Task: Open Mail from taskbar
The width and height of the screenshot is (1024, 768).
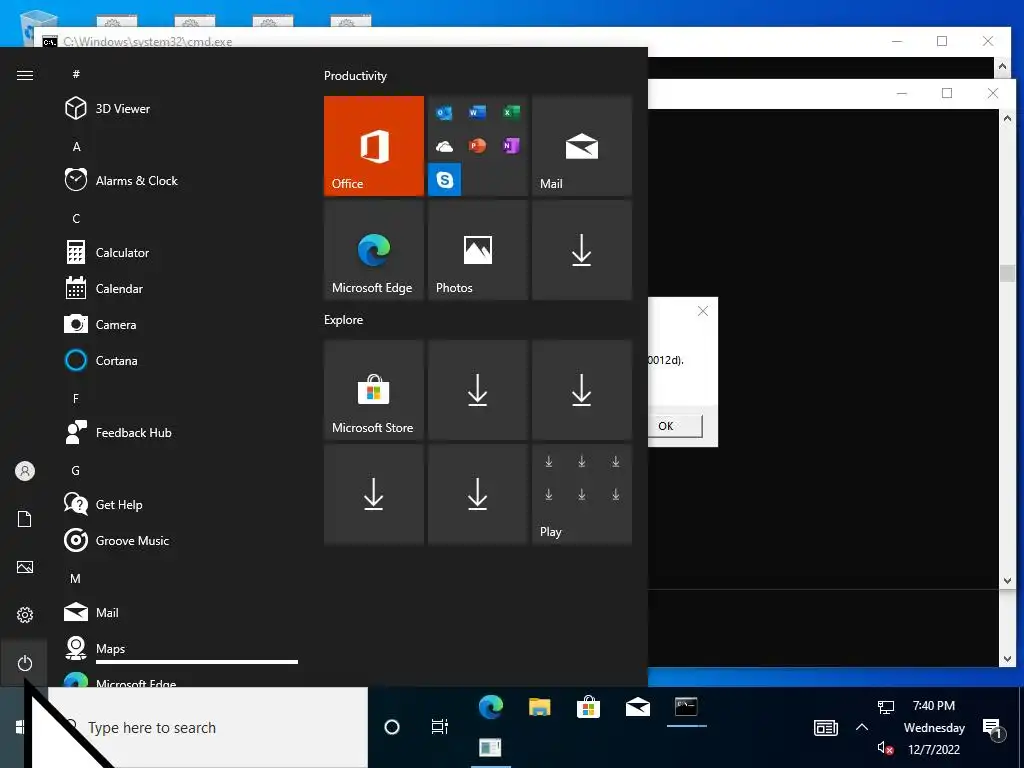Action: (637, 707)
